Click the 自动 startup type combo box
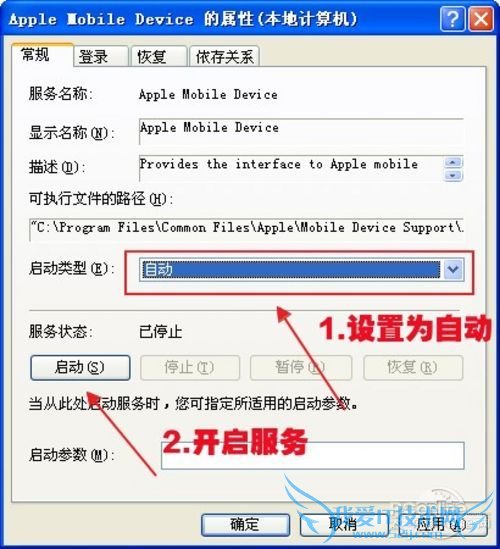This screenshot has height=549, width=500. (301, 269)
